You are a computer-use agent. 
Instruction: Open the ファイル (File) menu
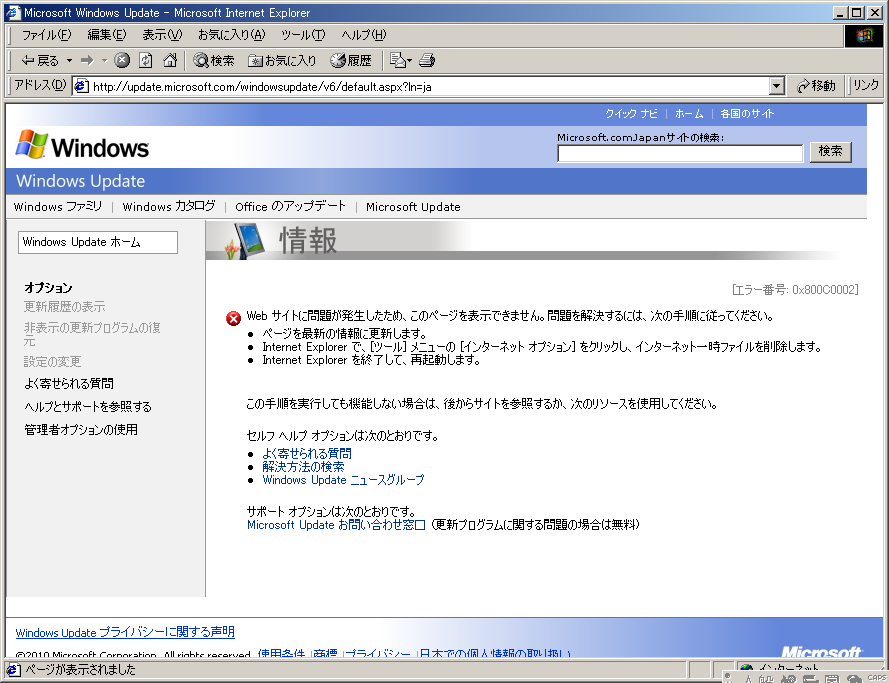pos(46,35)
